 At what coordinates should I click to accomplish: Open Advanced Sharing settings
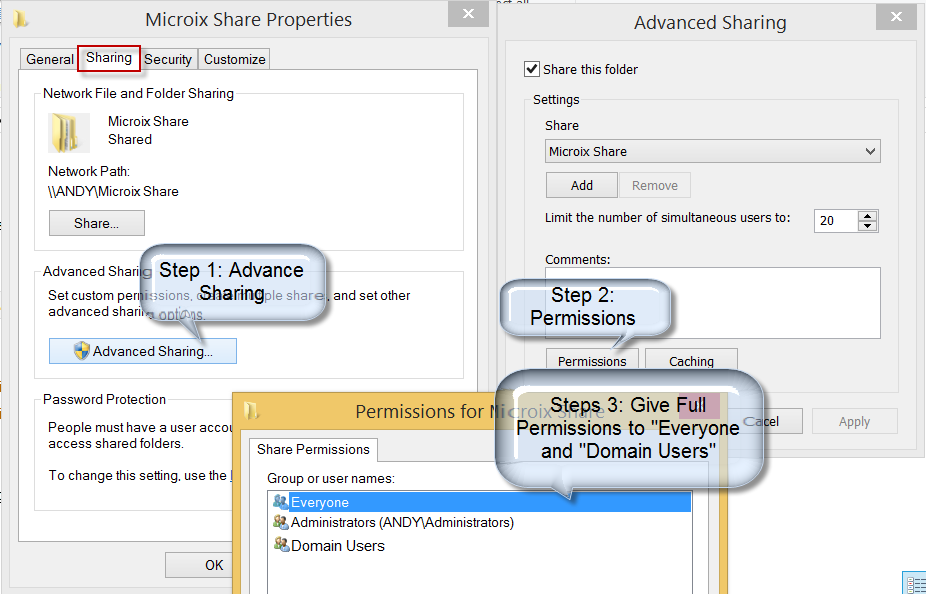pos(143,351)
